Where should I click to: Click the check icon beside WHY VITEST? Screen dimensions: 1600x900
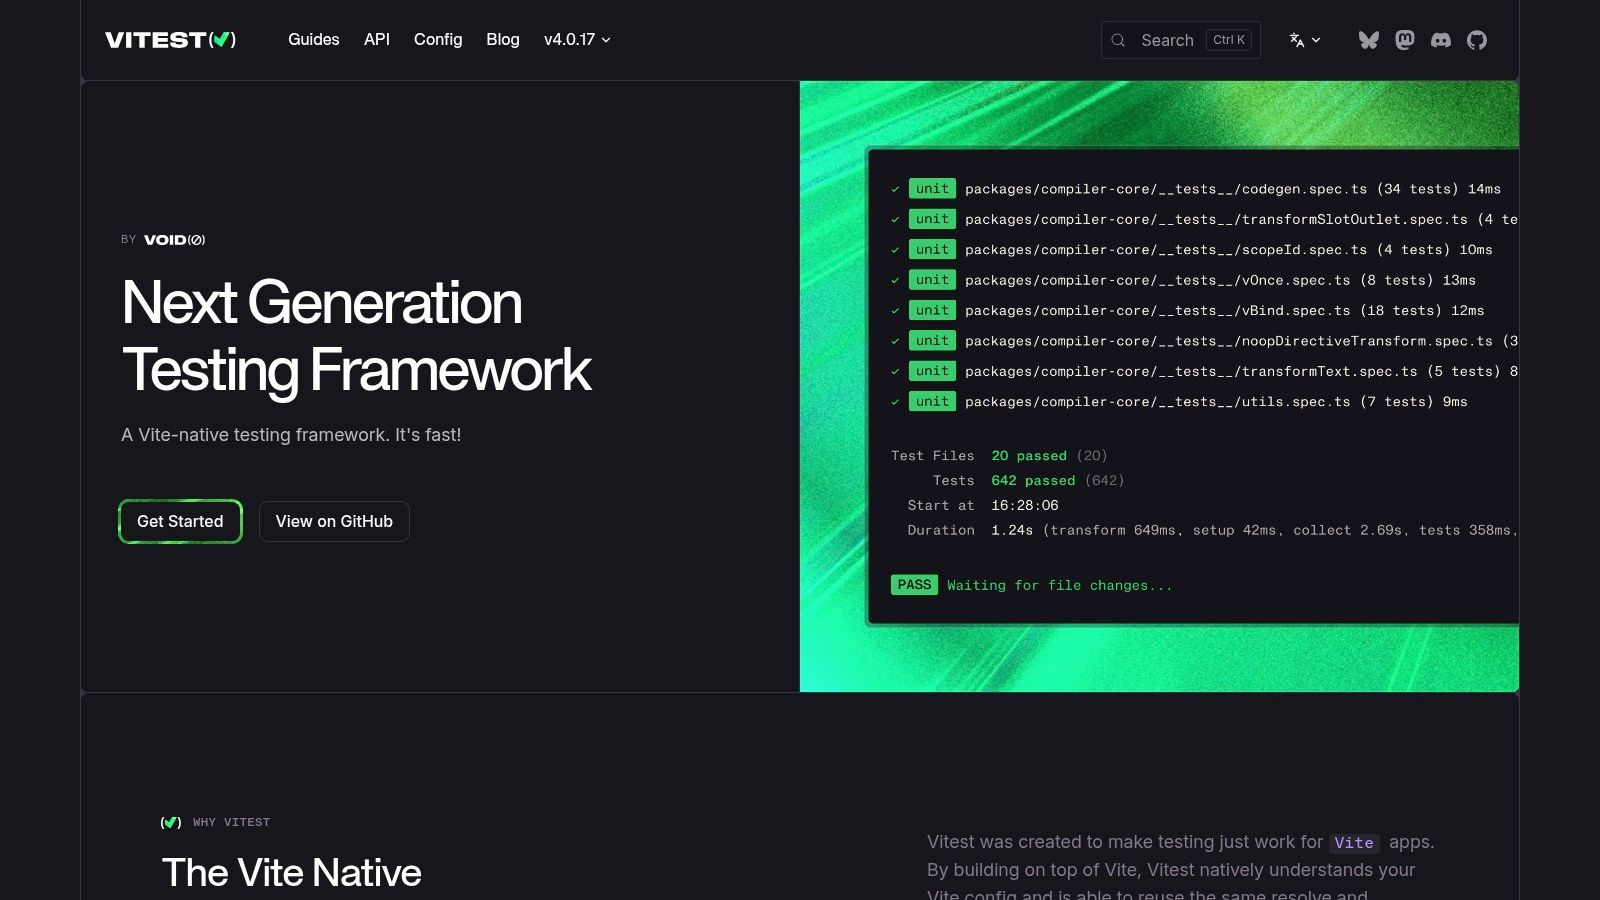coord(170,822)
